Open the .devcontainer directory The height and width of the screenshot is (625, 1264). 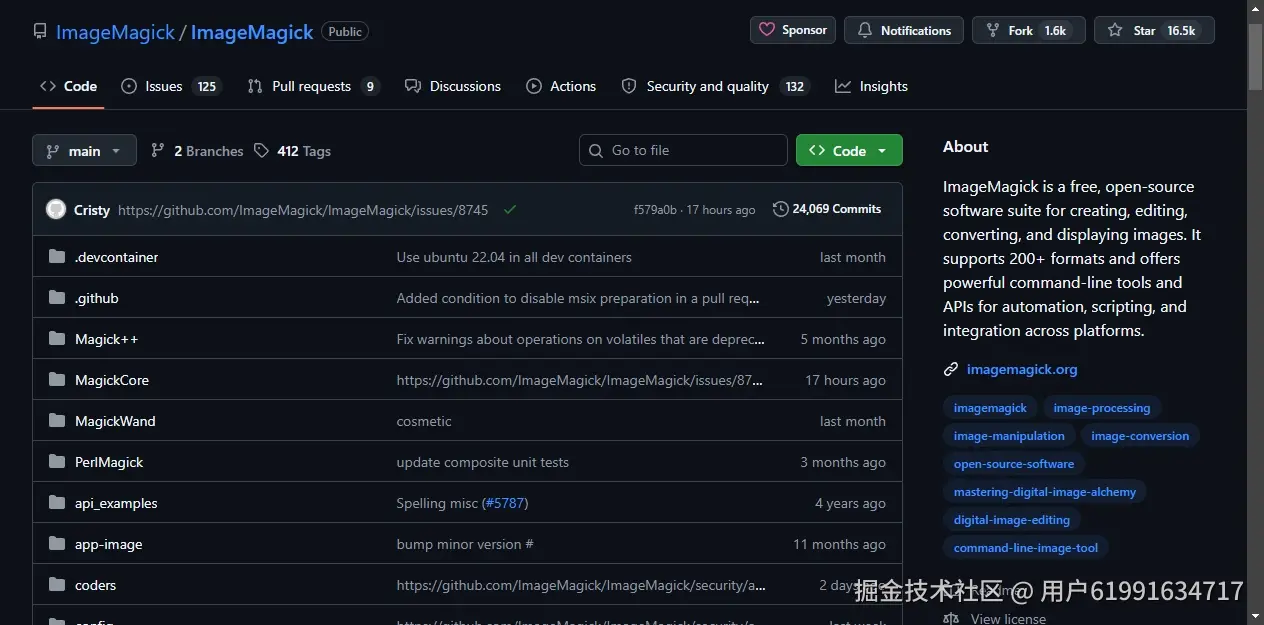117,257
